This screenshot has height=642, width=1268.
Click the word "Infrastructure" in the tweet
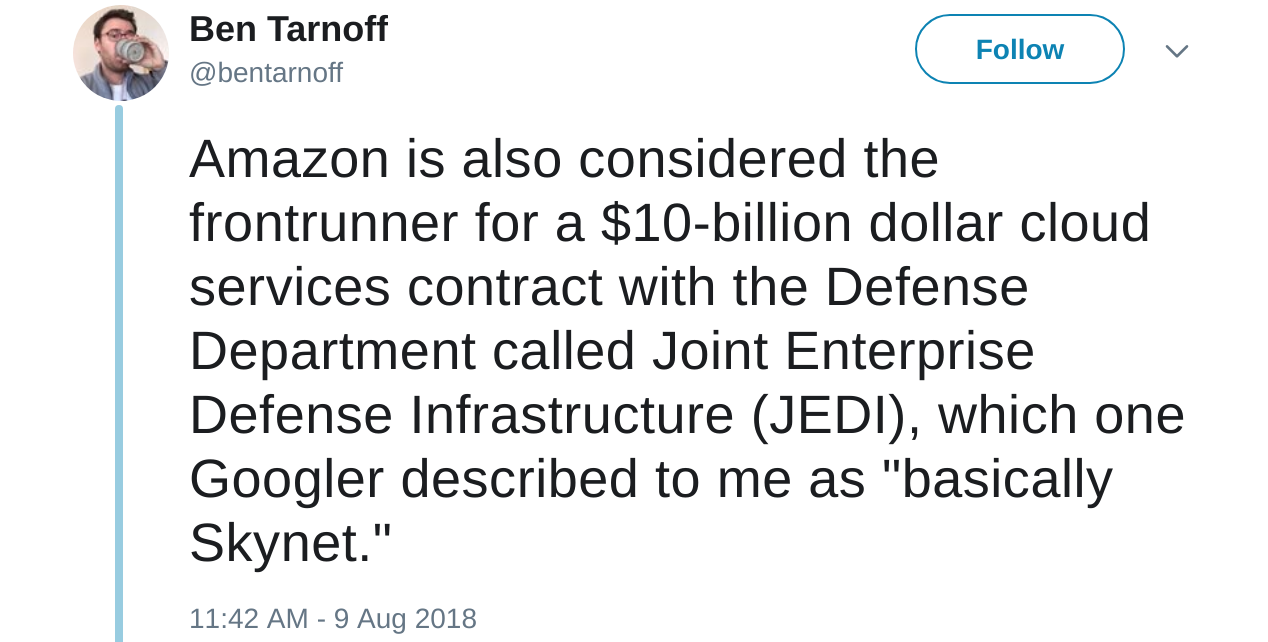pyautogui.click(x=572, y=415)
